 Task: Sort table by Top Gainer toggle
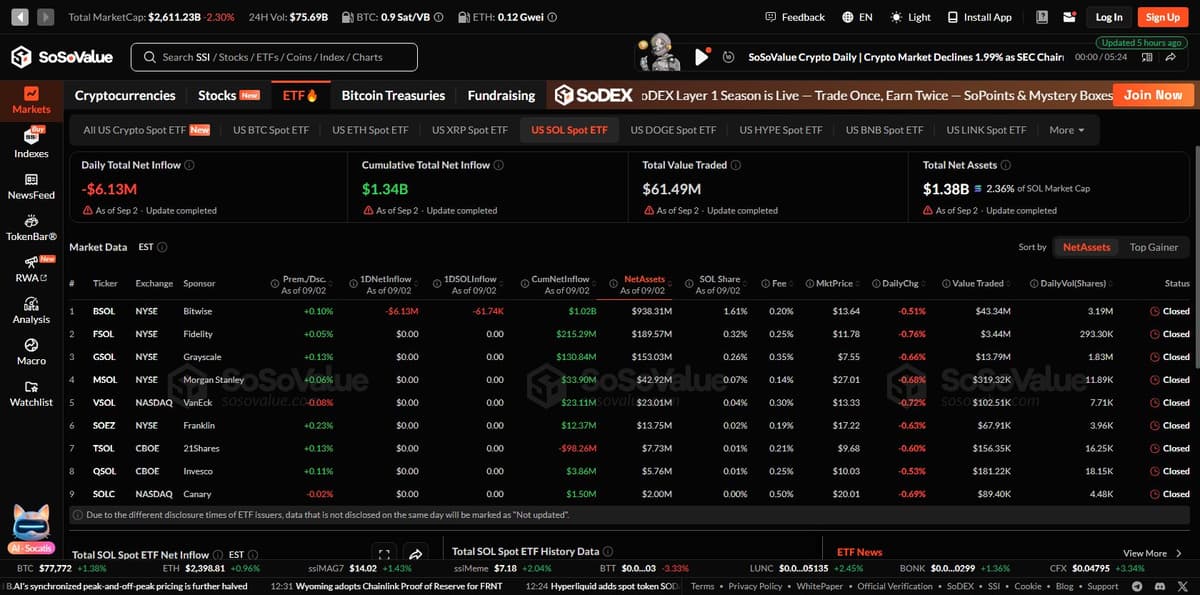(x=1154, y=247)
